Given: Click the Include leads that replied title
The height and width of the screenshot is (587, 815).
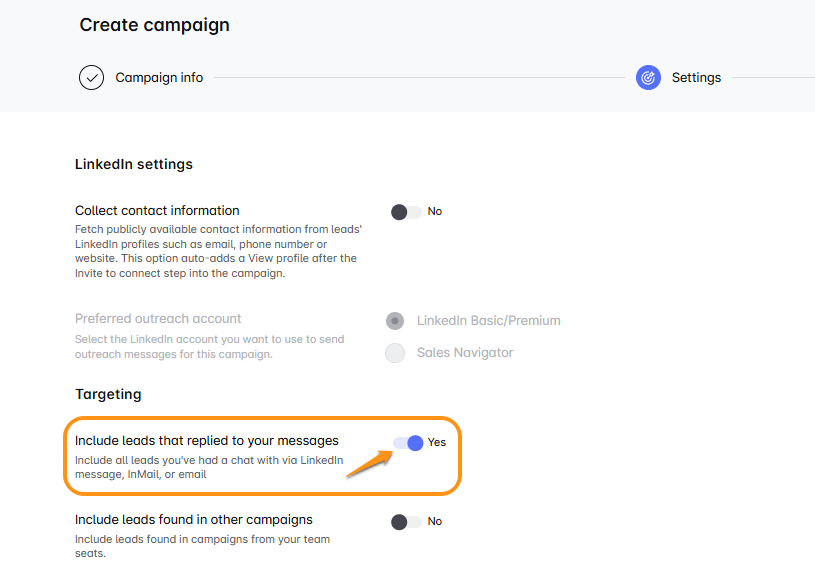Looking at the screenshot, I should 207,441.
